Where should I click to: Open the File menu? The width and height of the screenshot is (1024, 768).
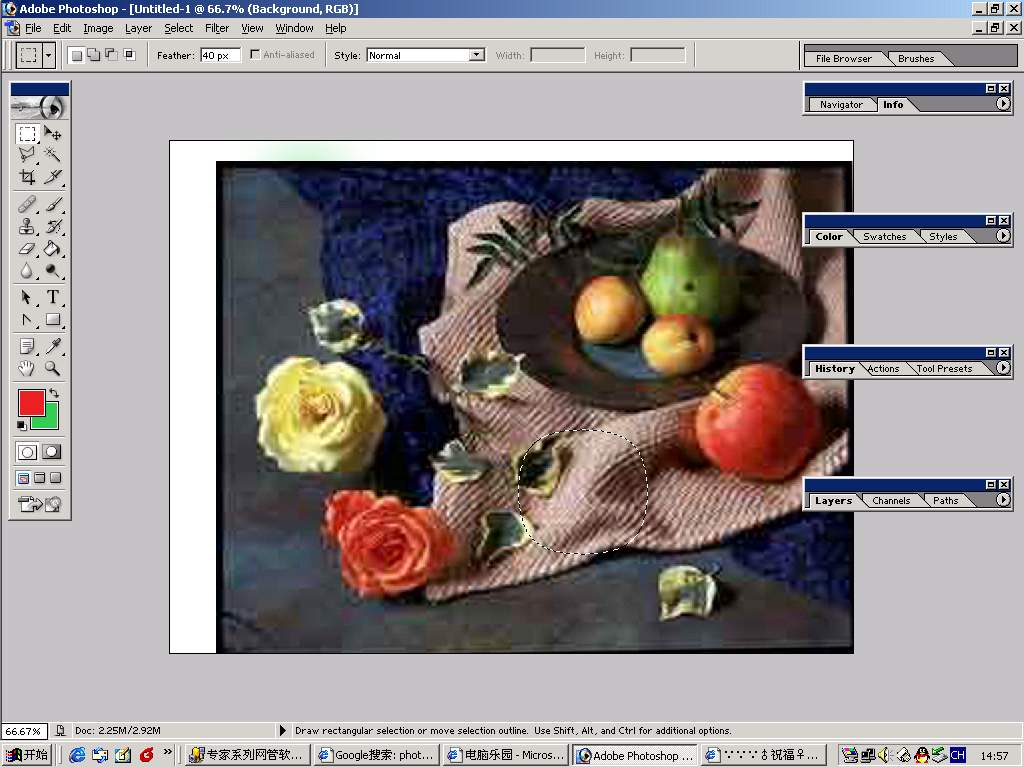[33, 28]
